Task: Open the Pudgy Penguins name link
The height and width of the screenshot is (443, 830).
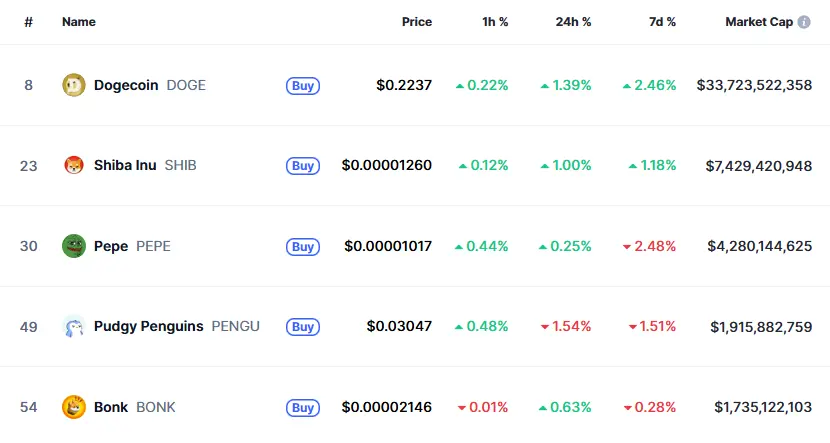Action: (149, 326)
